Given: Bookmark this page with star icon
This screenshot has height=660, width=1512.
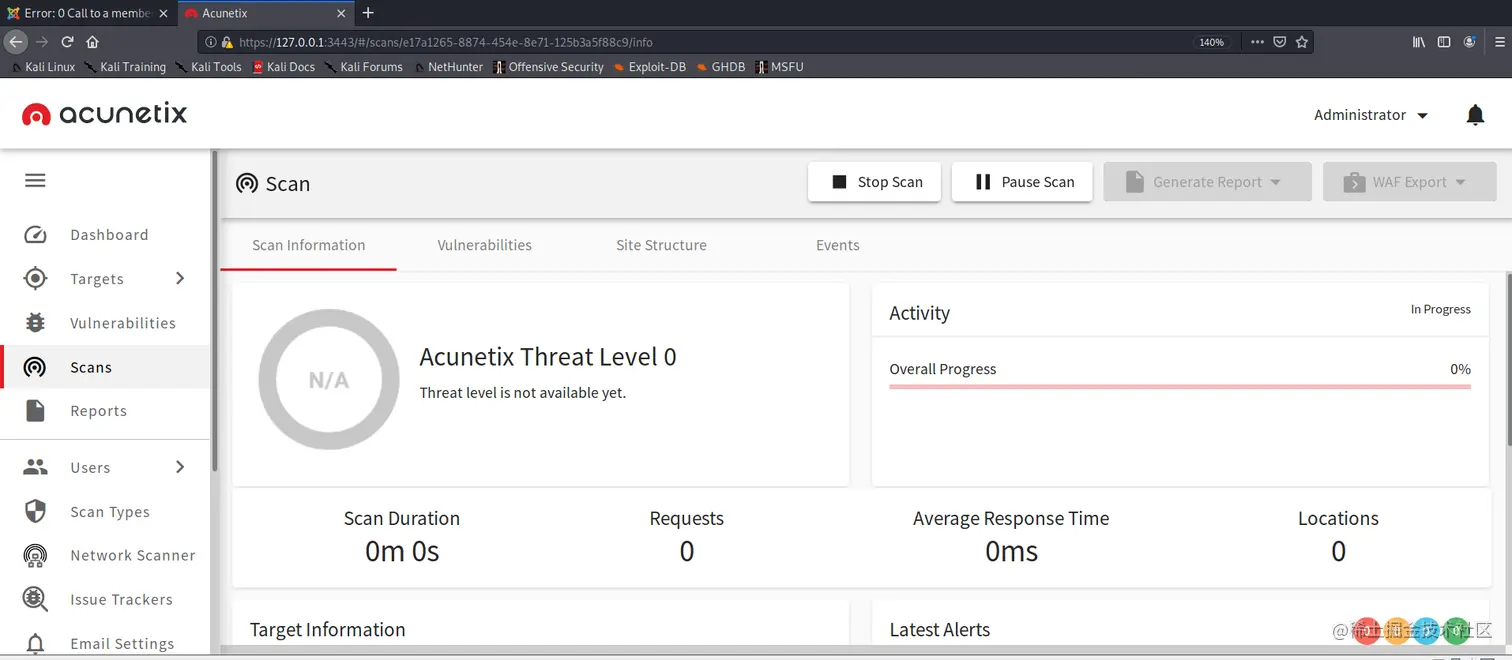Looking at the screenshot, I should [x=1301, y=42].
